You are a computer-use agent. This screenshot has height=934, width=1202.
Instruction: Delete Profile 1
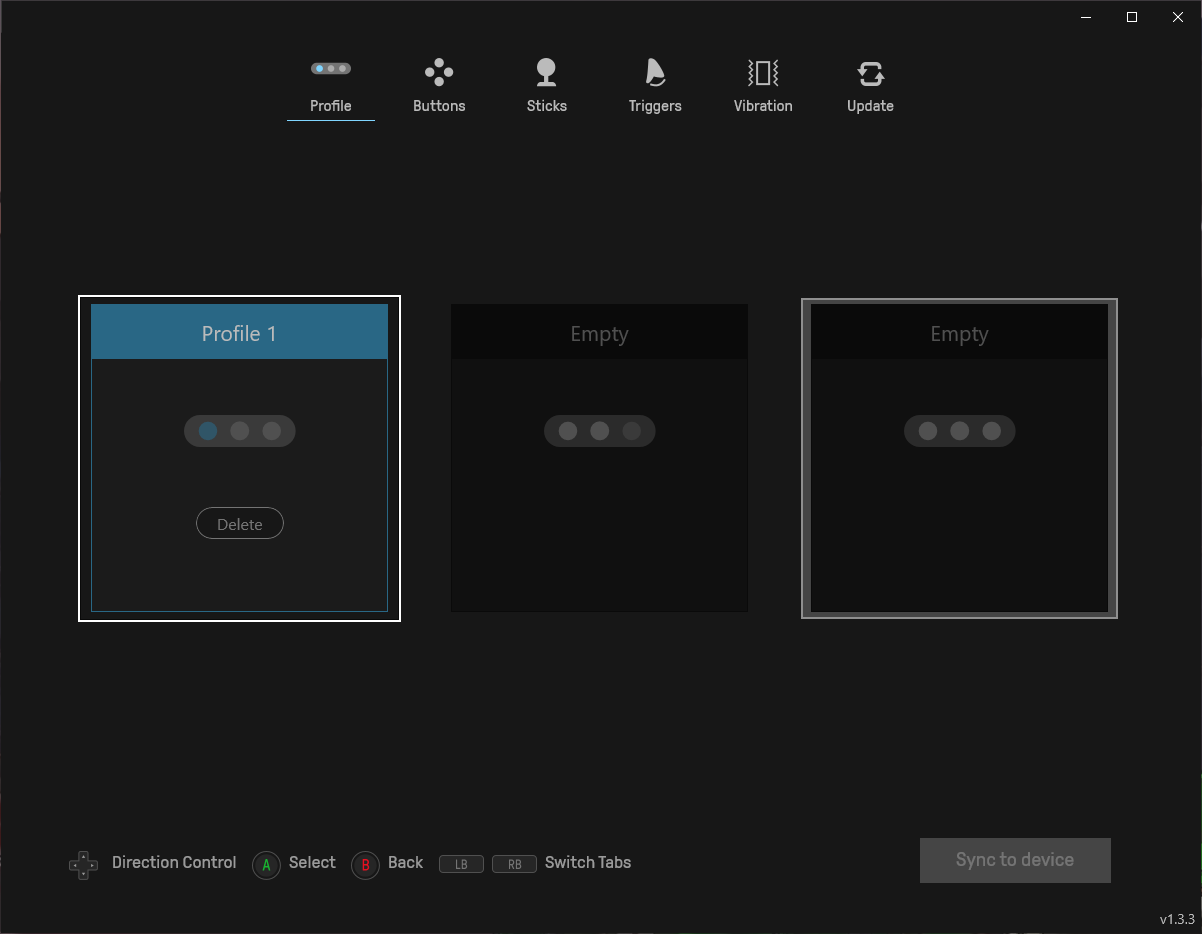pos(240,524)
